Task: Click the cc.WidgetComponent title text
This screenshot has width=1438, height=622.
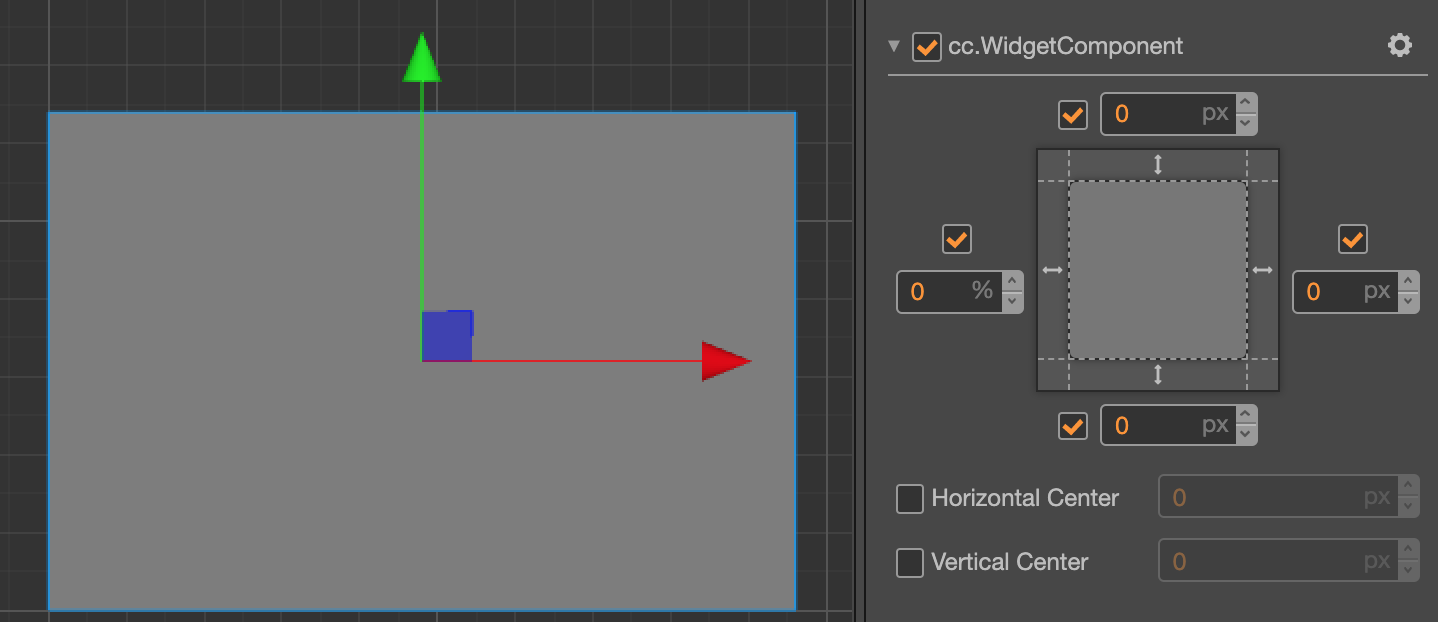Action: click(x=1065, y=46)
